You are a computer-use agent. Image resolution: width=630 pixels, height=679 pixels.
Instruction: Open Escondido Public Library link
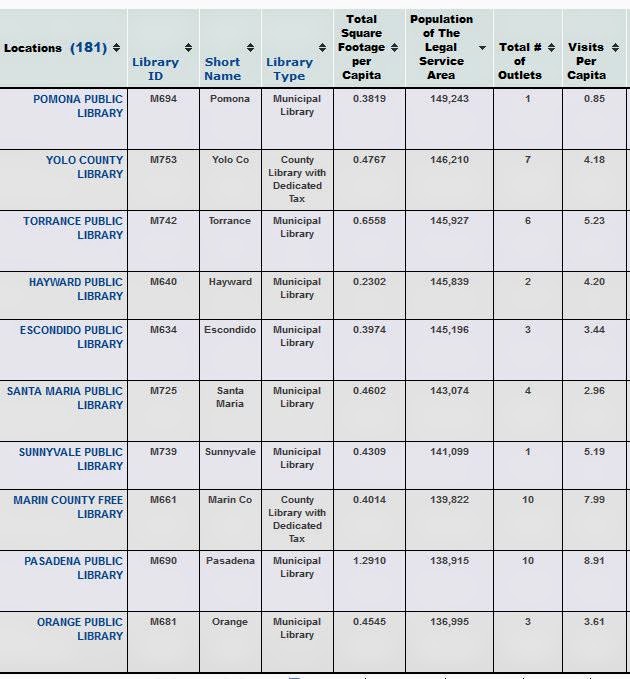point(71,337)
